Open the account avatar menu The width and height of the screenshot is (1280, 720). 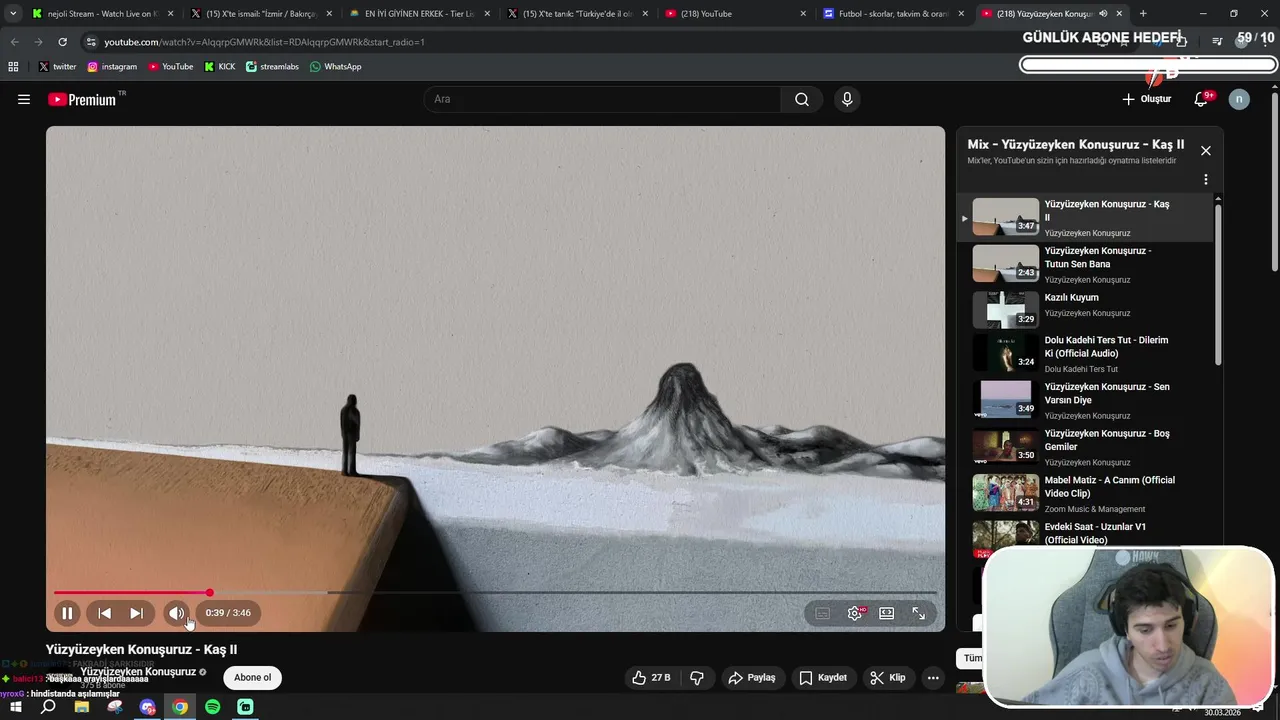pos(1239,99)
